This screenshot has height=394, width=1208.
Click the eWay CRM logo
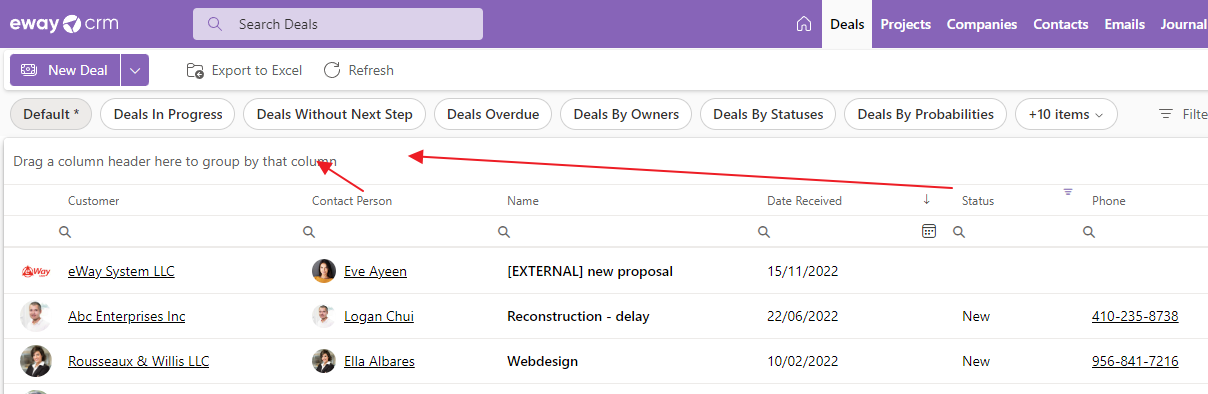64,23
